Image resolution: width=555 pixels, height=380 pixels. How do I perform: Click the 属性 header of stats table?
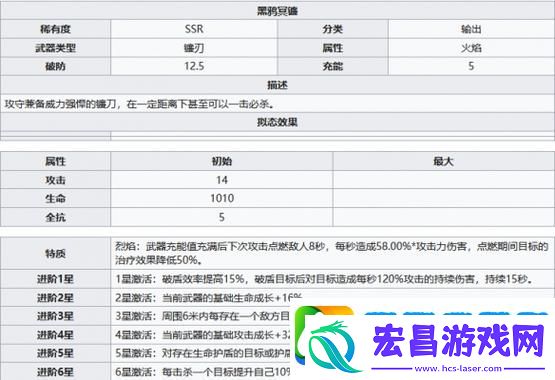coord(55,161)
